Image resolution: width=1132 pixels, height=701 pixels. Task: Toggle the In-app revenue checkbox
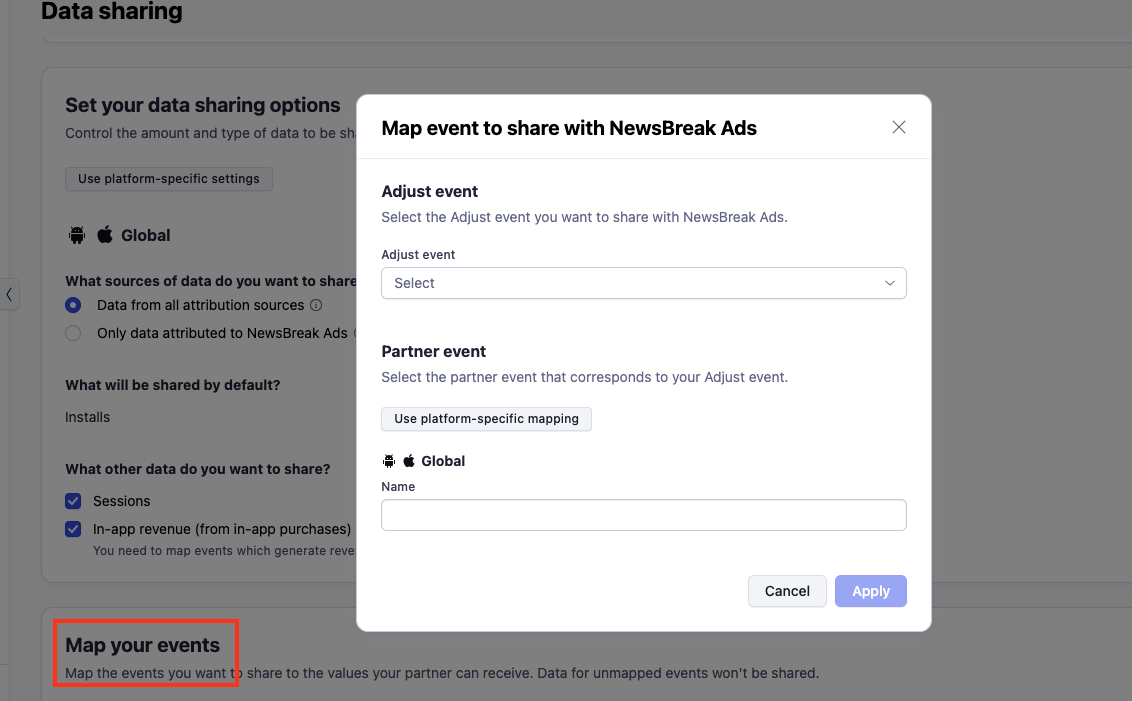coord(73,529)
